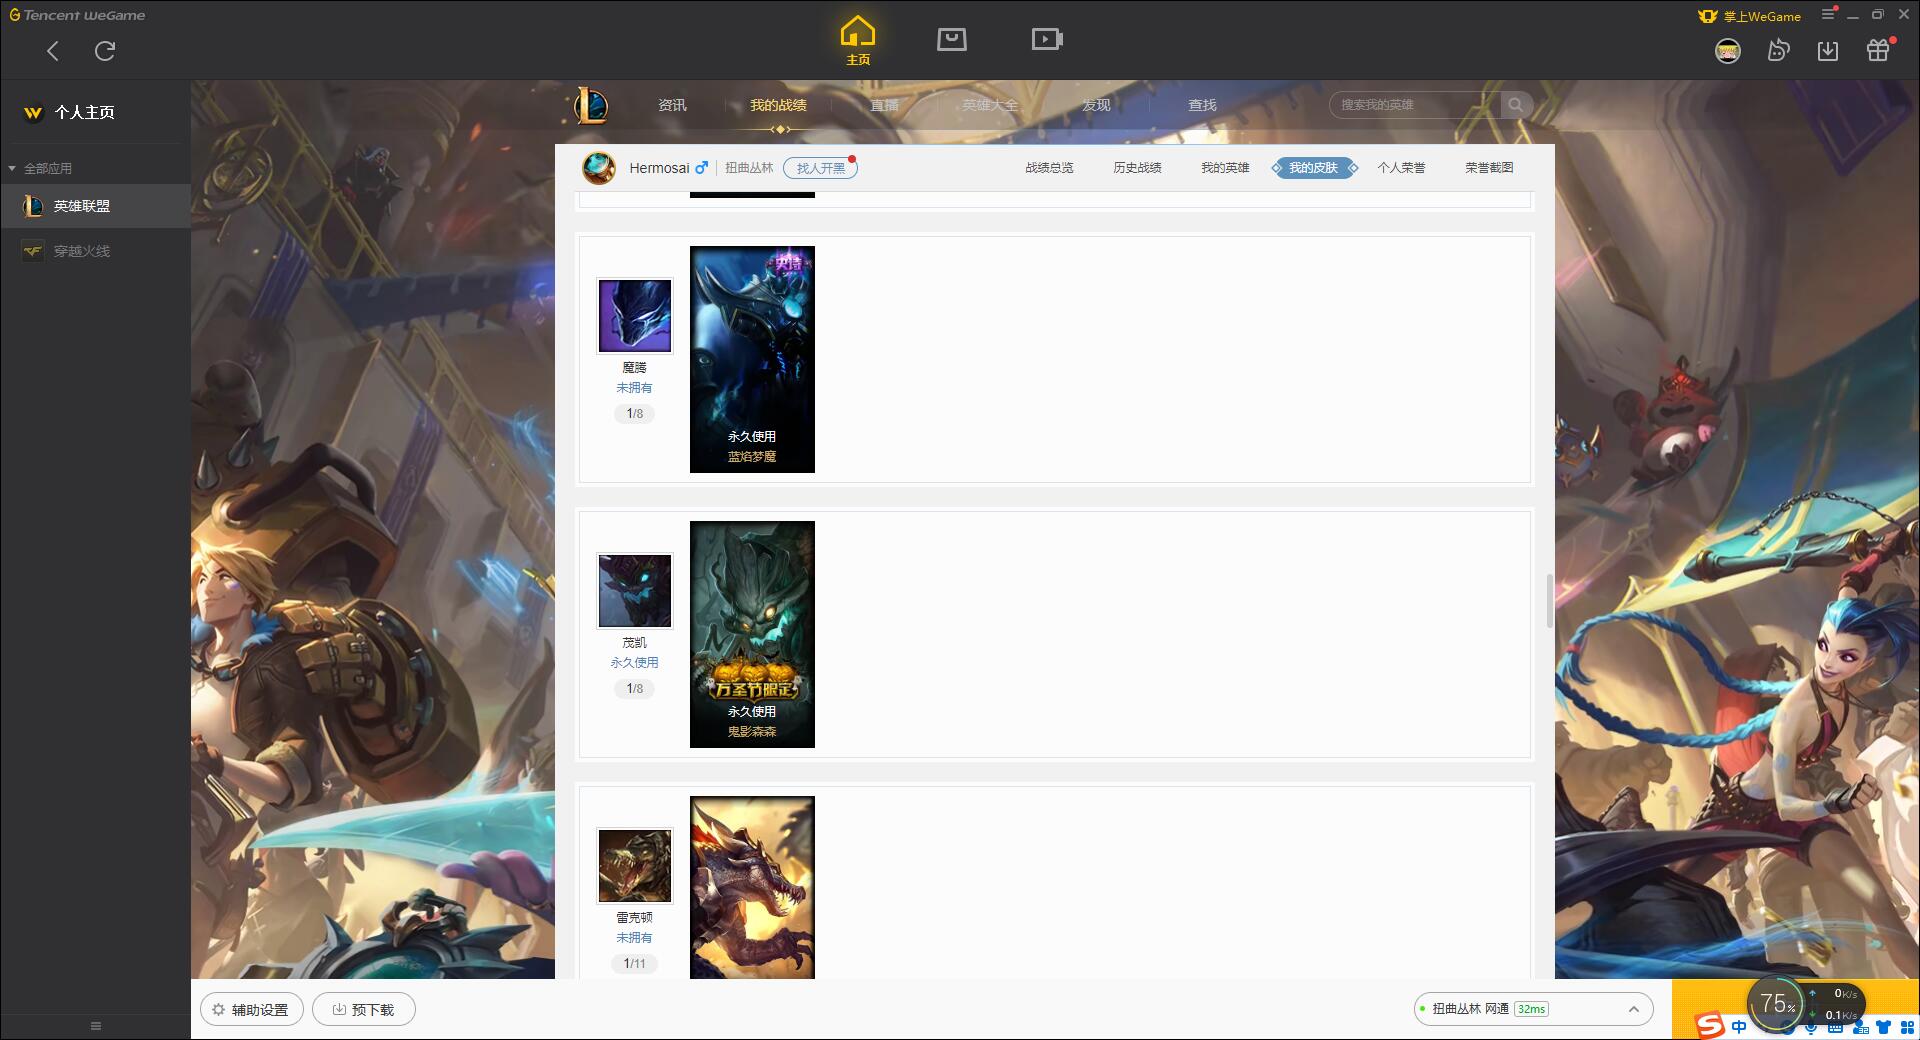The height and width of the screenshot is (1040, 1920).
Task: Click the 75% memory accelerator ball
Action: [x=1778, y=1003]
